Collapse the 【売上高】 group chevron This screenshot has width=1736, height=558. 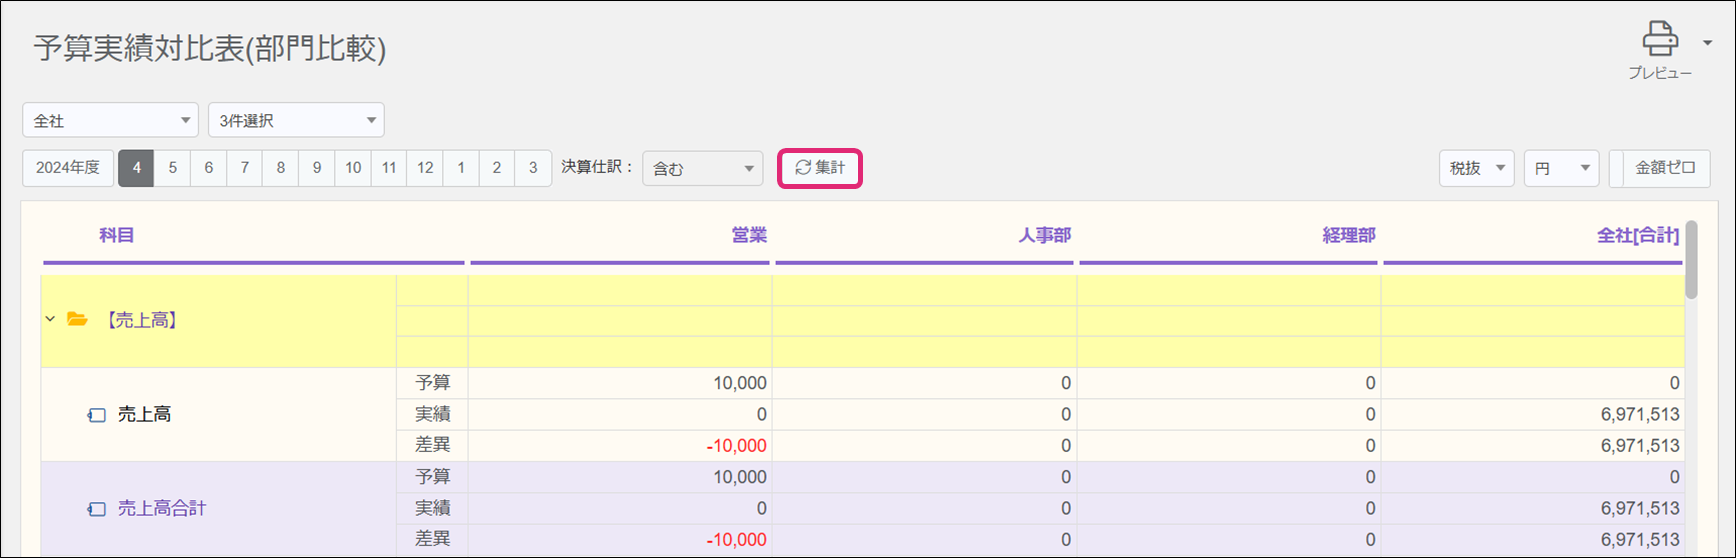(x=50, y=320)
